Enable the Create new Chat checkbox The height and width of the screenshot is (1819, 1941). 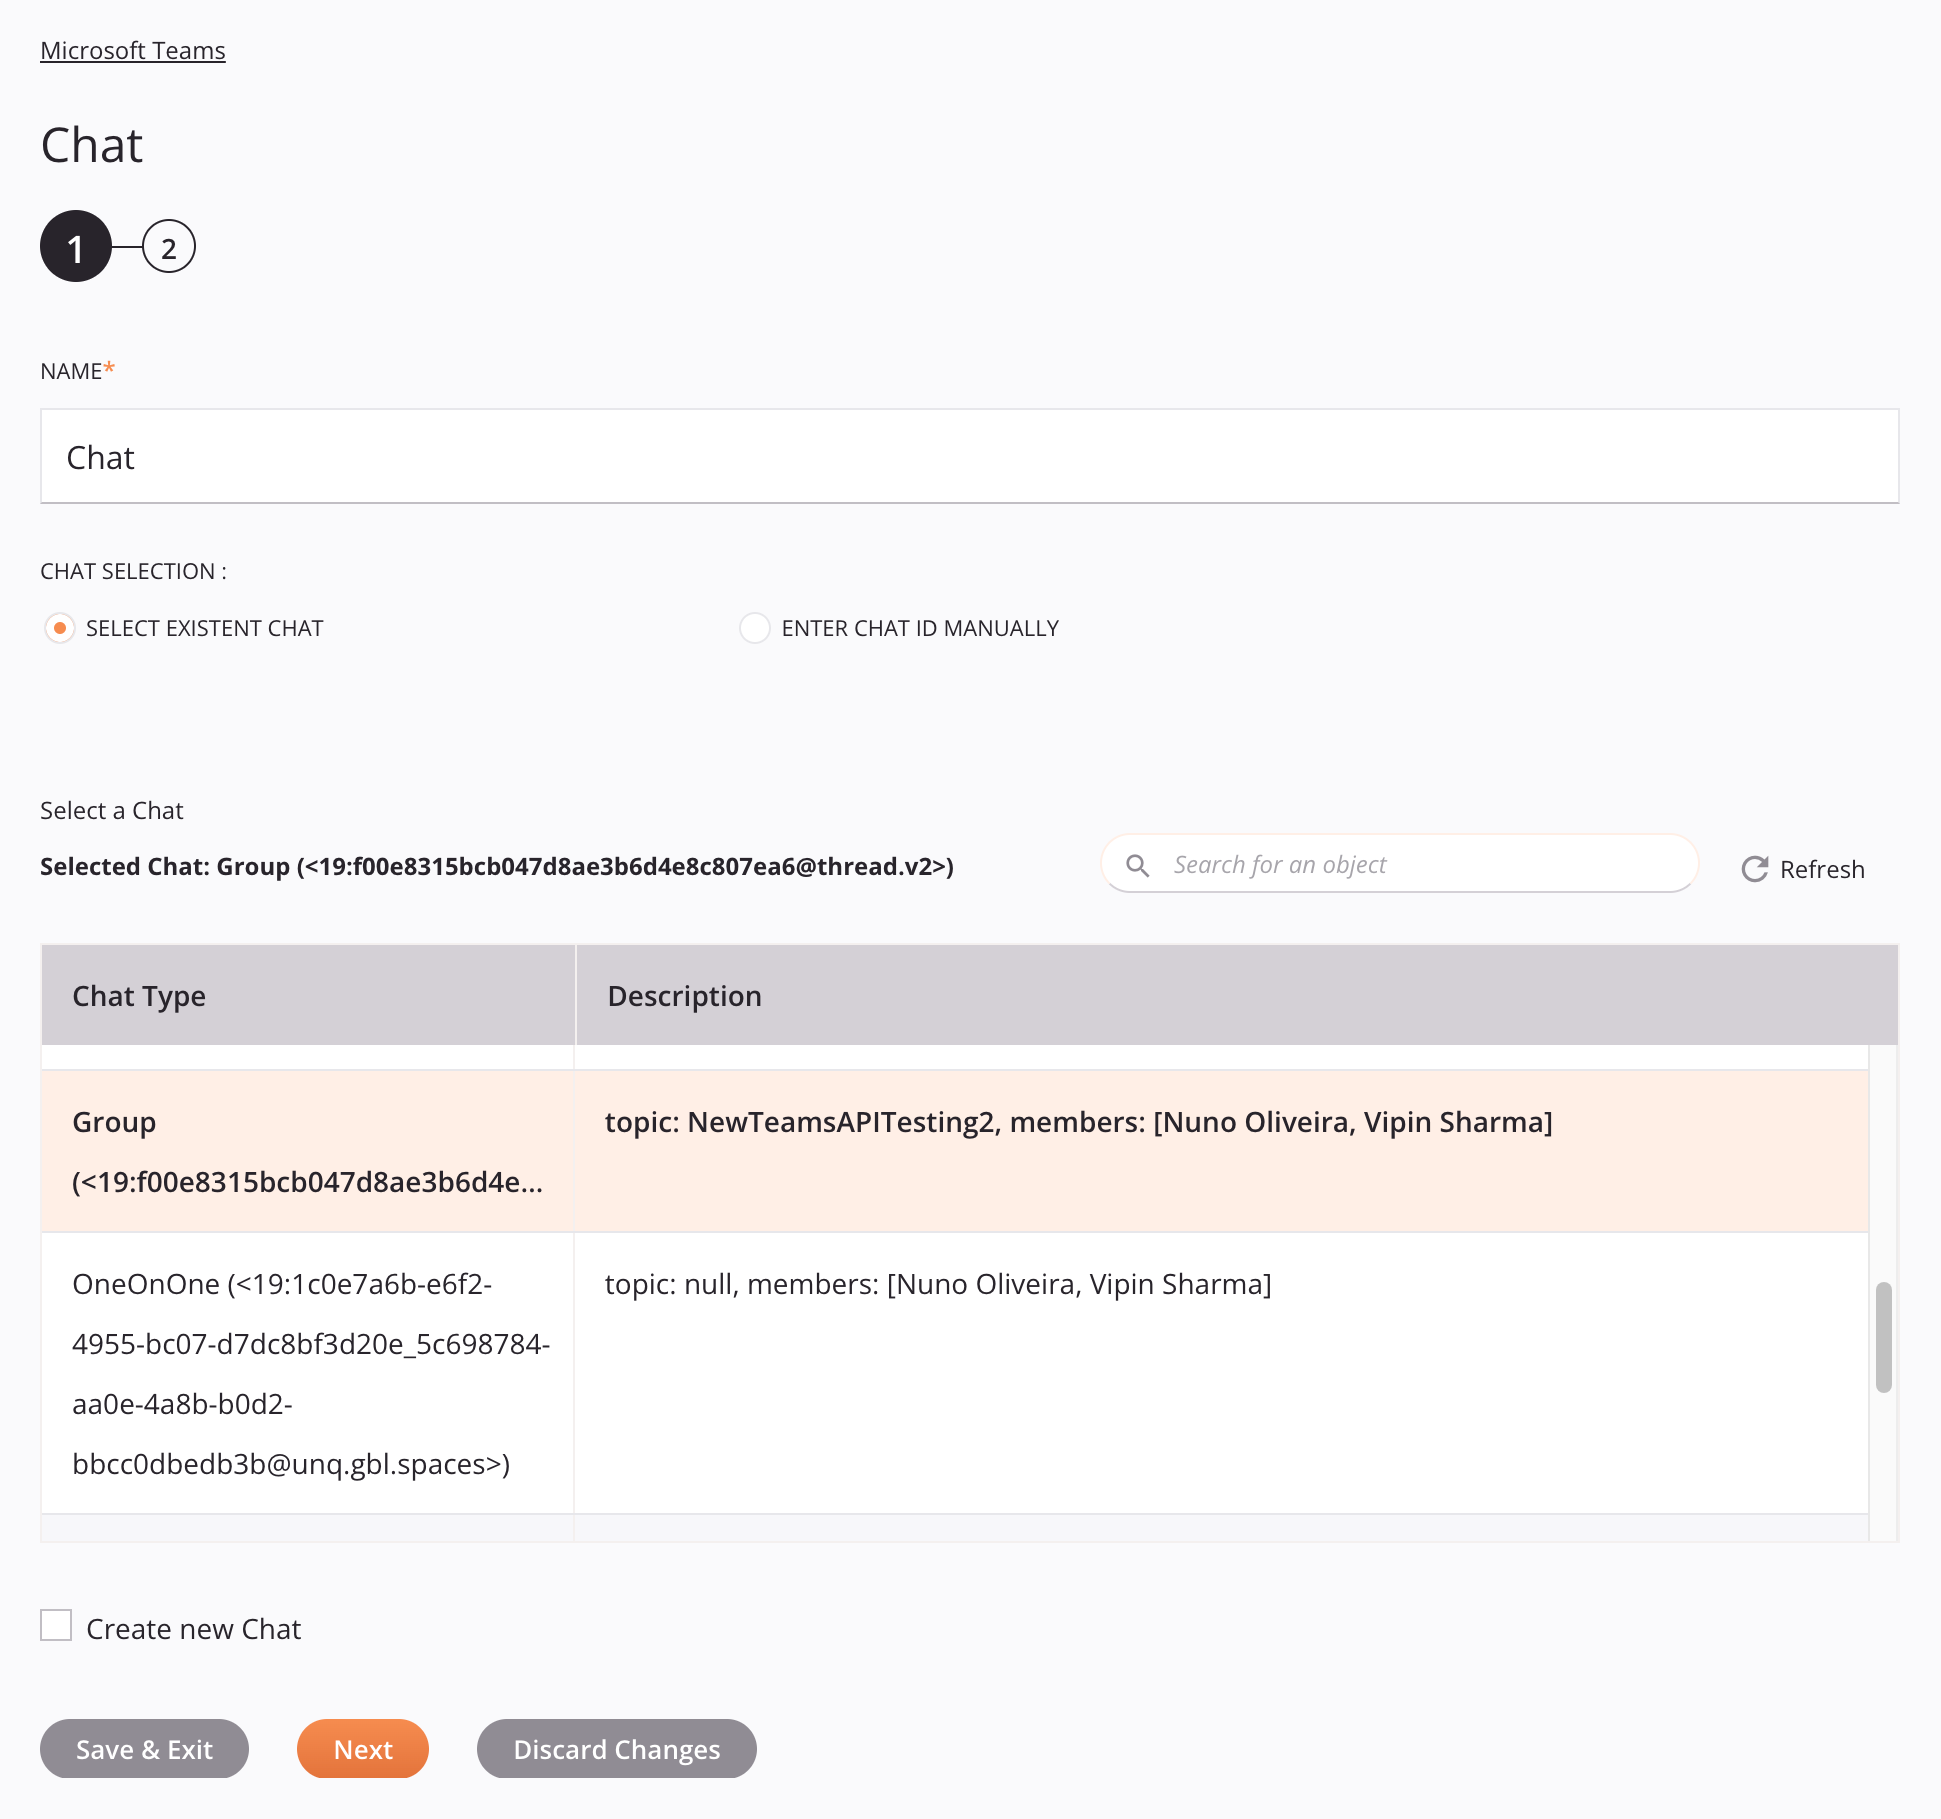click(56, 1626)
